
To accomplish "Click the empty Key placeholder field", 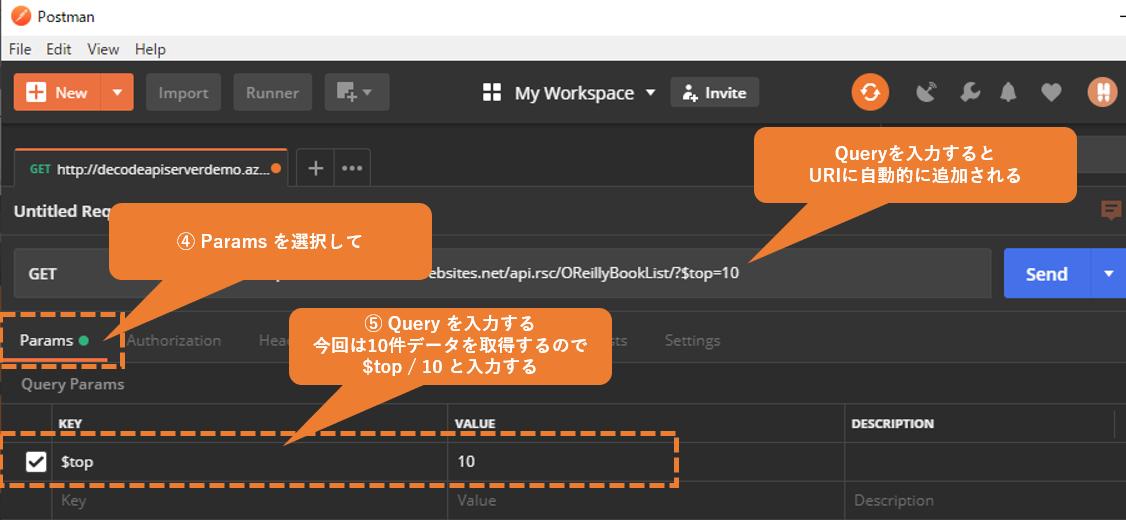I will pyautogui.click(x=251, y=501).
